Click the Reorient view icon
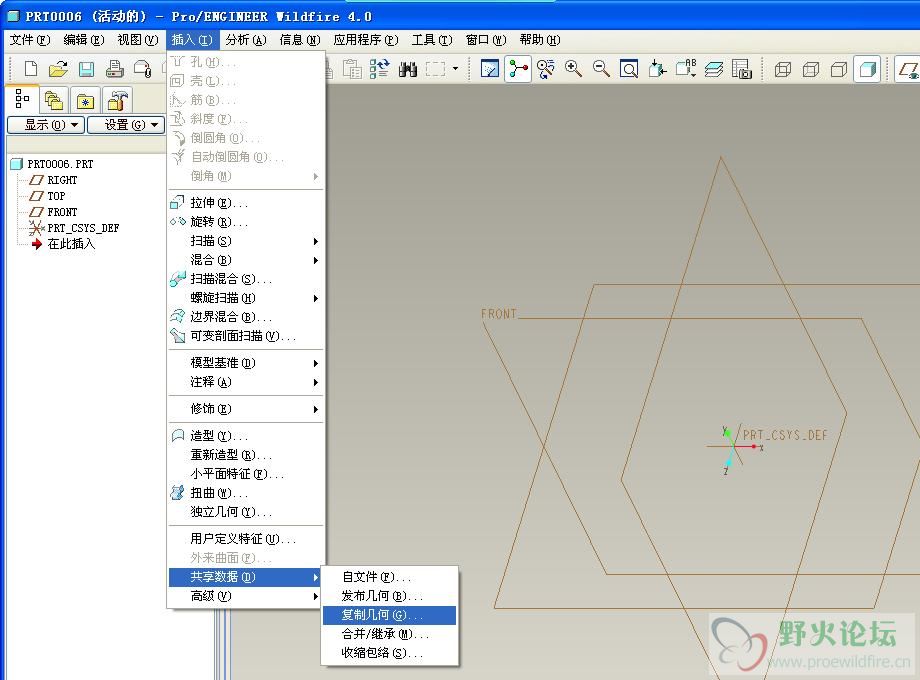The height and width of the screenshot is (680, 920). 657,69
